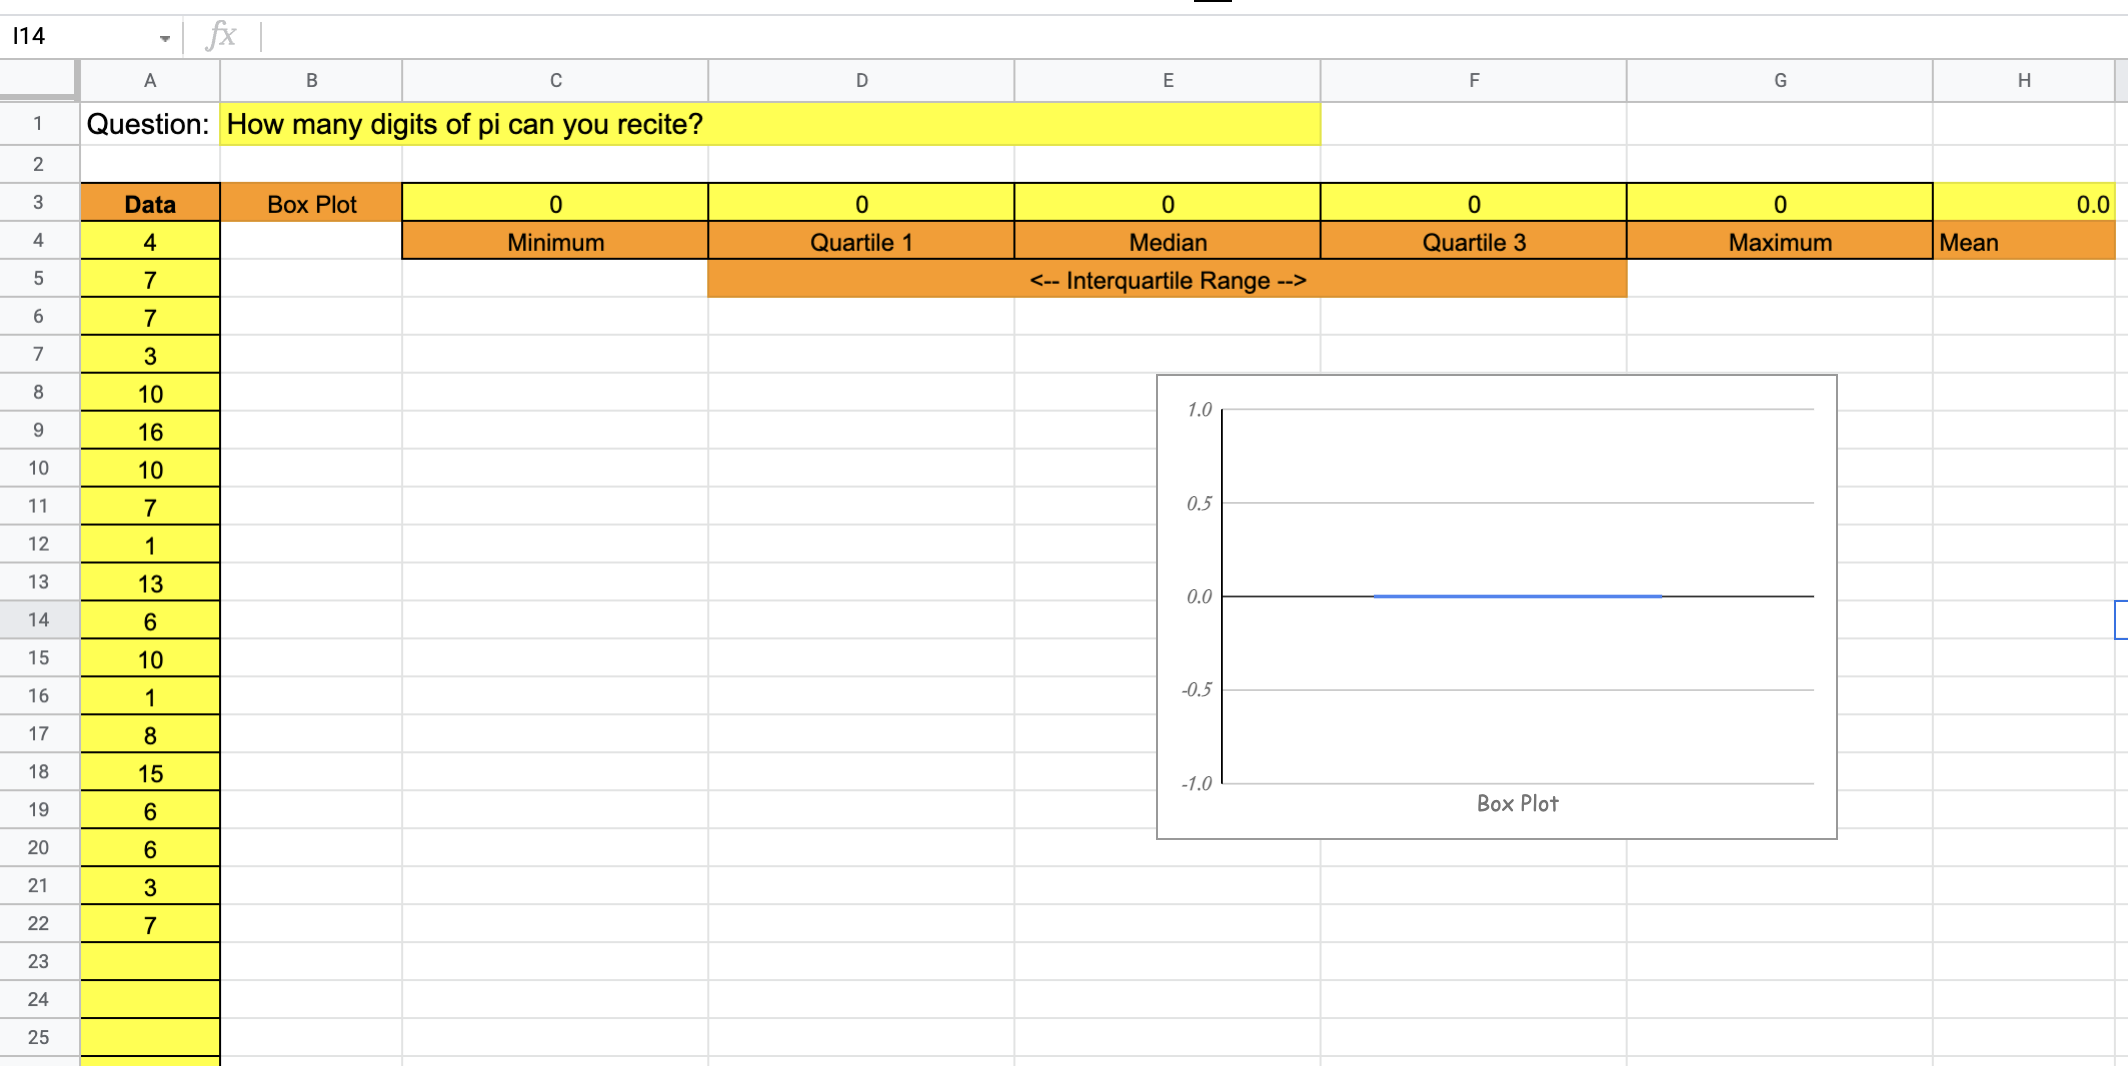Select the pi question text cell
2128x1066 pixels.
769,124
